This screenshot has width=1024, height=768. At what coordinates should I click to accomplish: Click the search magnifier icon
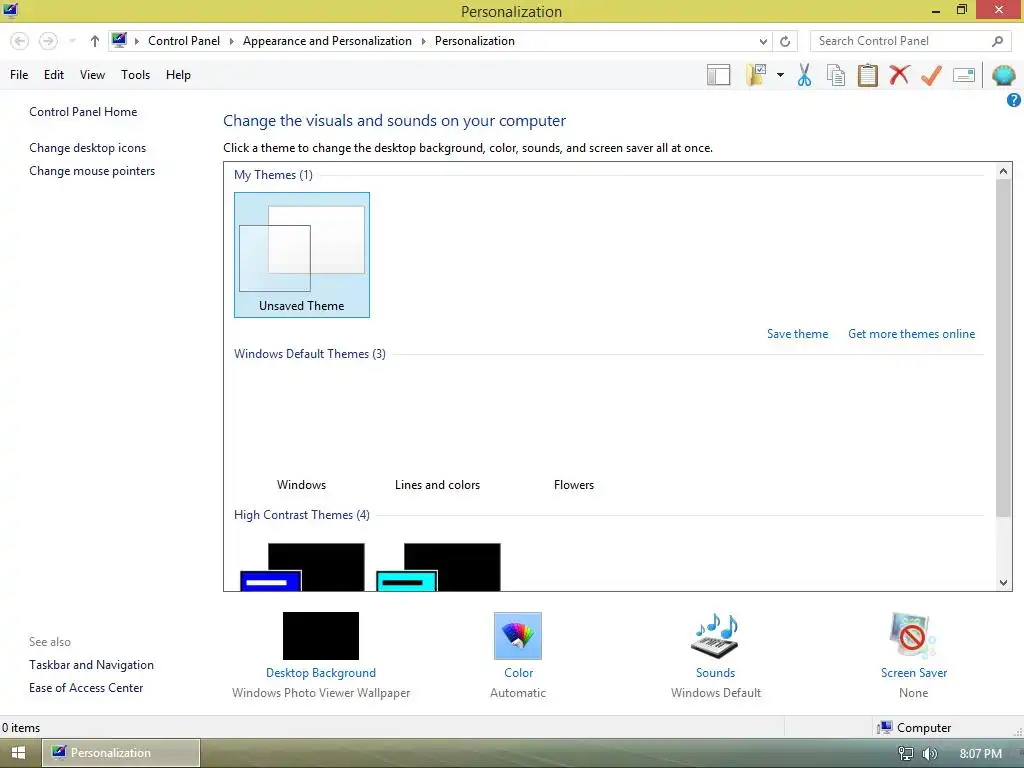[997, 41]
